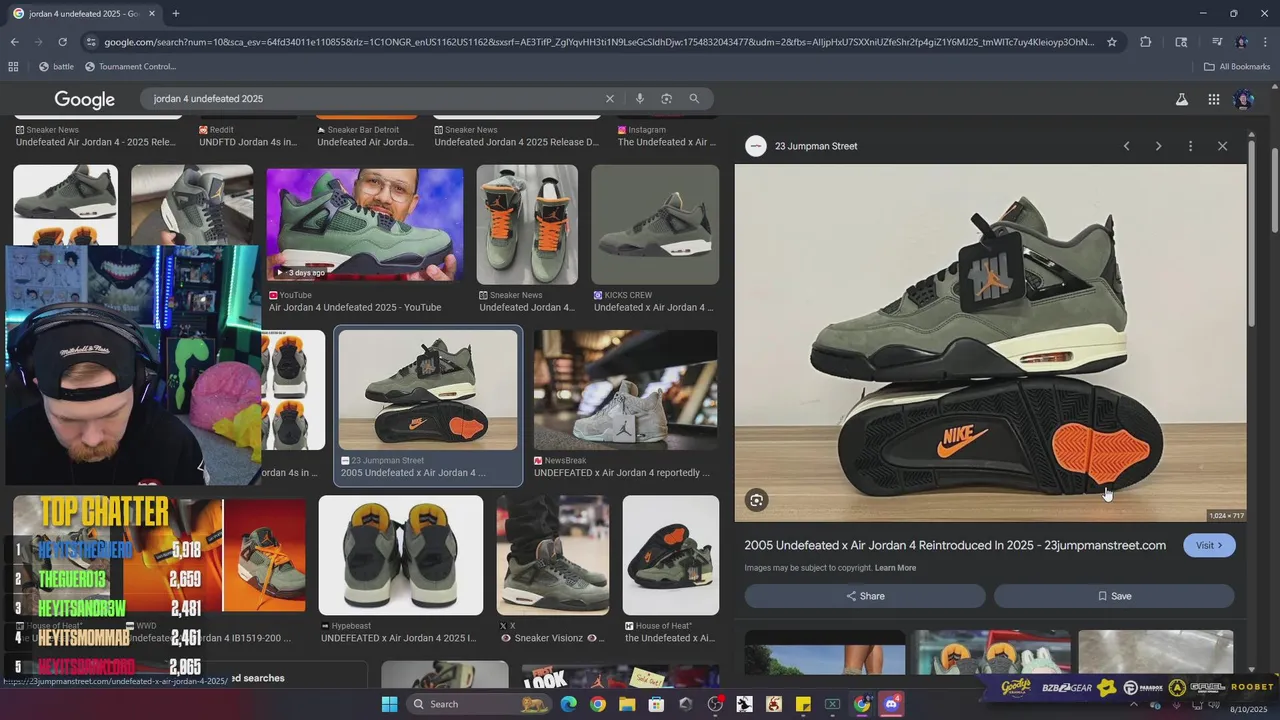Show previous image in the preview panel
Image resolution: width=1280 pixels, height=720 pixels.
click(x=1126, y=146)
